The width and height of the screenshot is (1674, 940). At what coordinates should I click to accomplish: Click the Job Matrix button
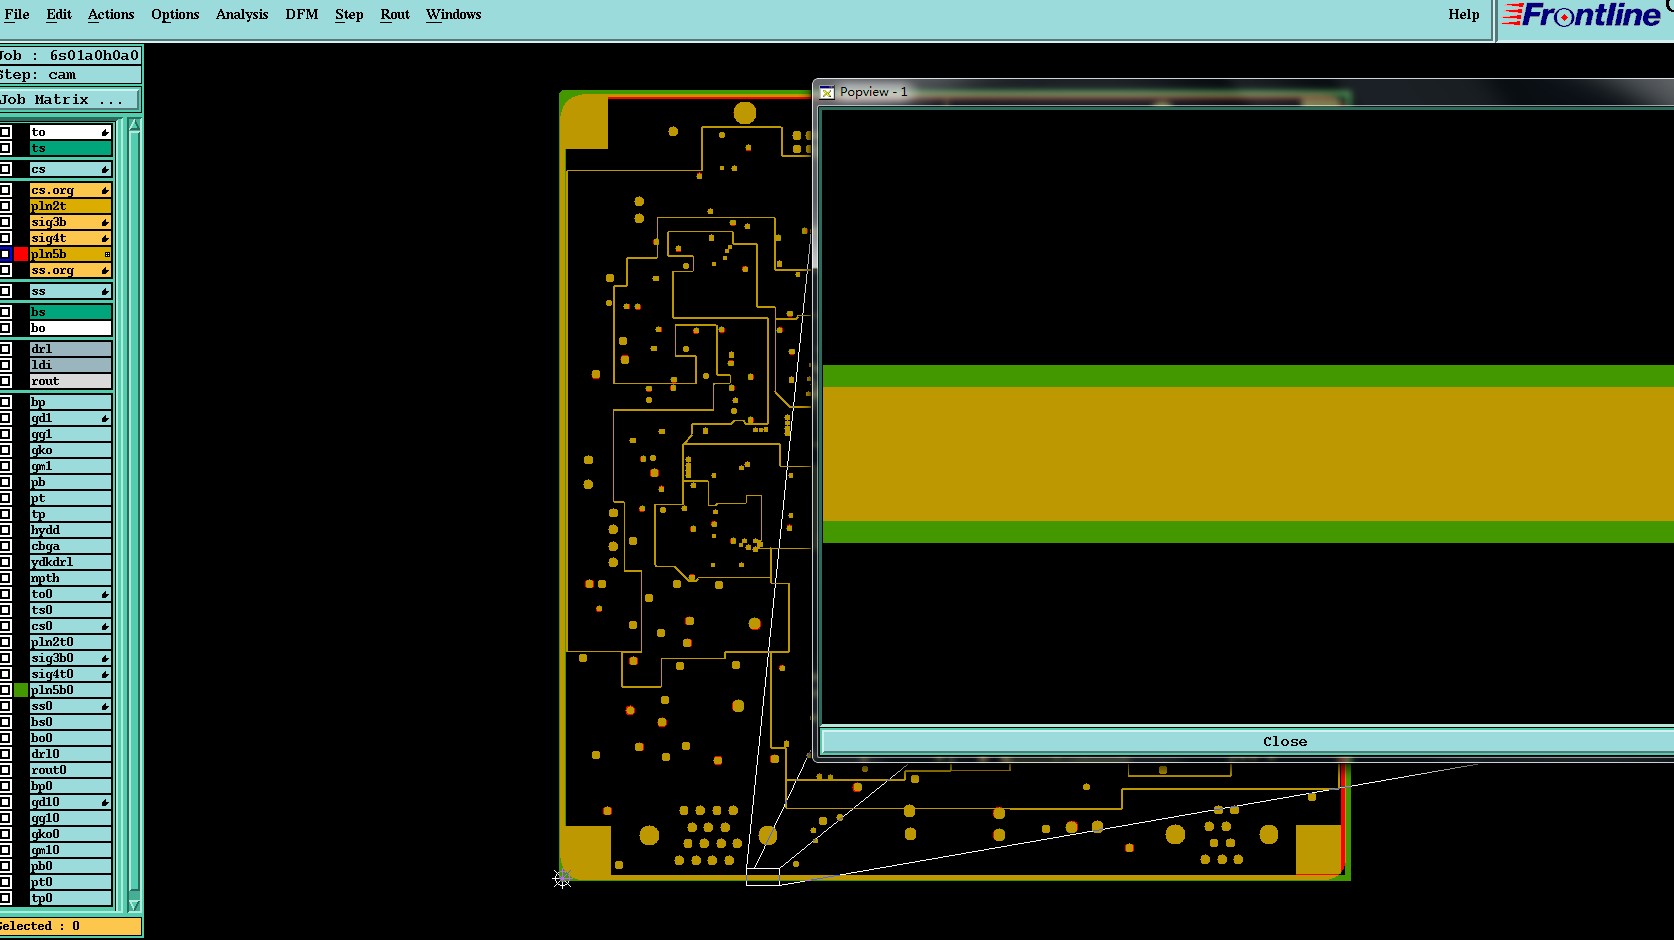click(70, 100)
